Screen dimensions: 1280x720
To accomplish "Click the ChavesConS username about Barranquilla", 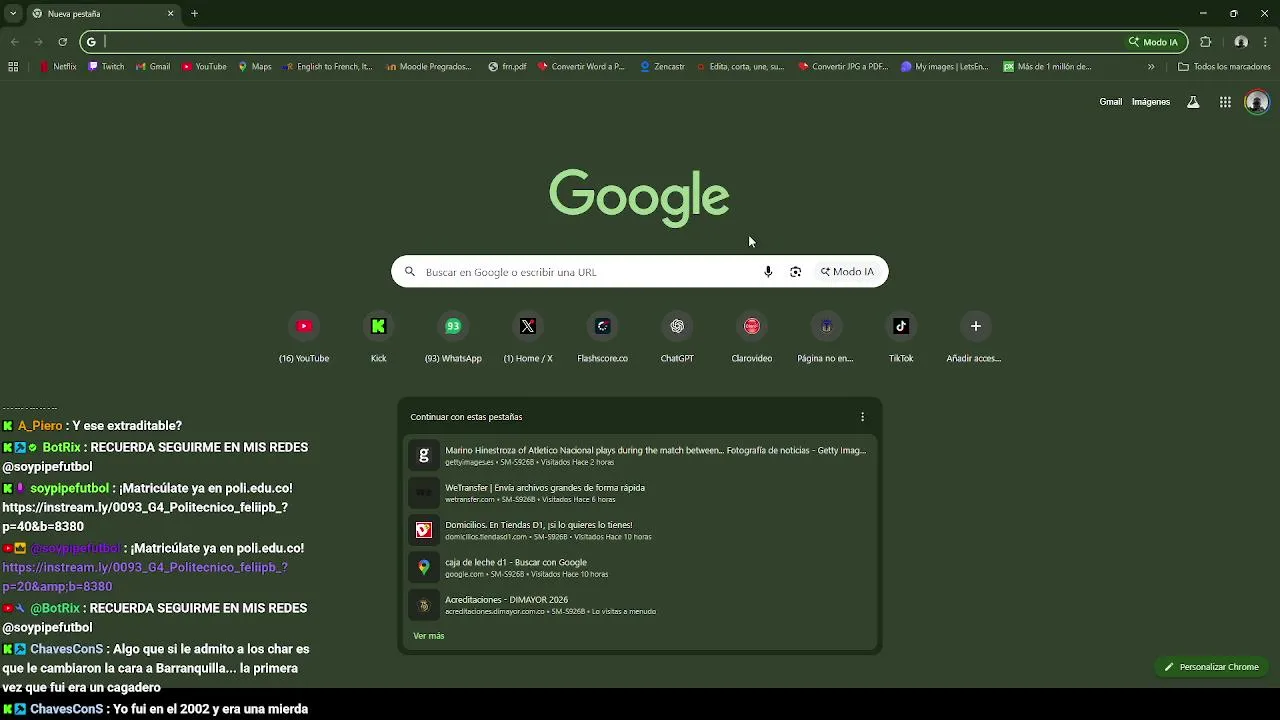I will 66,649.
